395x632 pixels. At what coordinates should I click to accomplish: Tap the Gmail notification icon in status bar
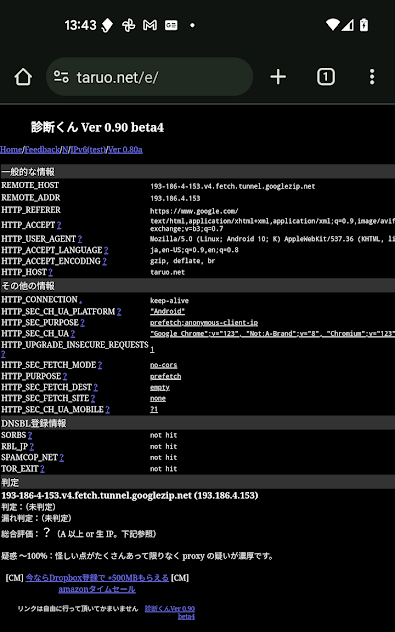150,25
